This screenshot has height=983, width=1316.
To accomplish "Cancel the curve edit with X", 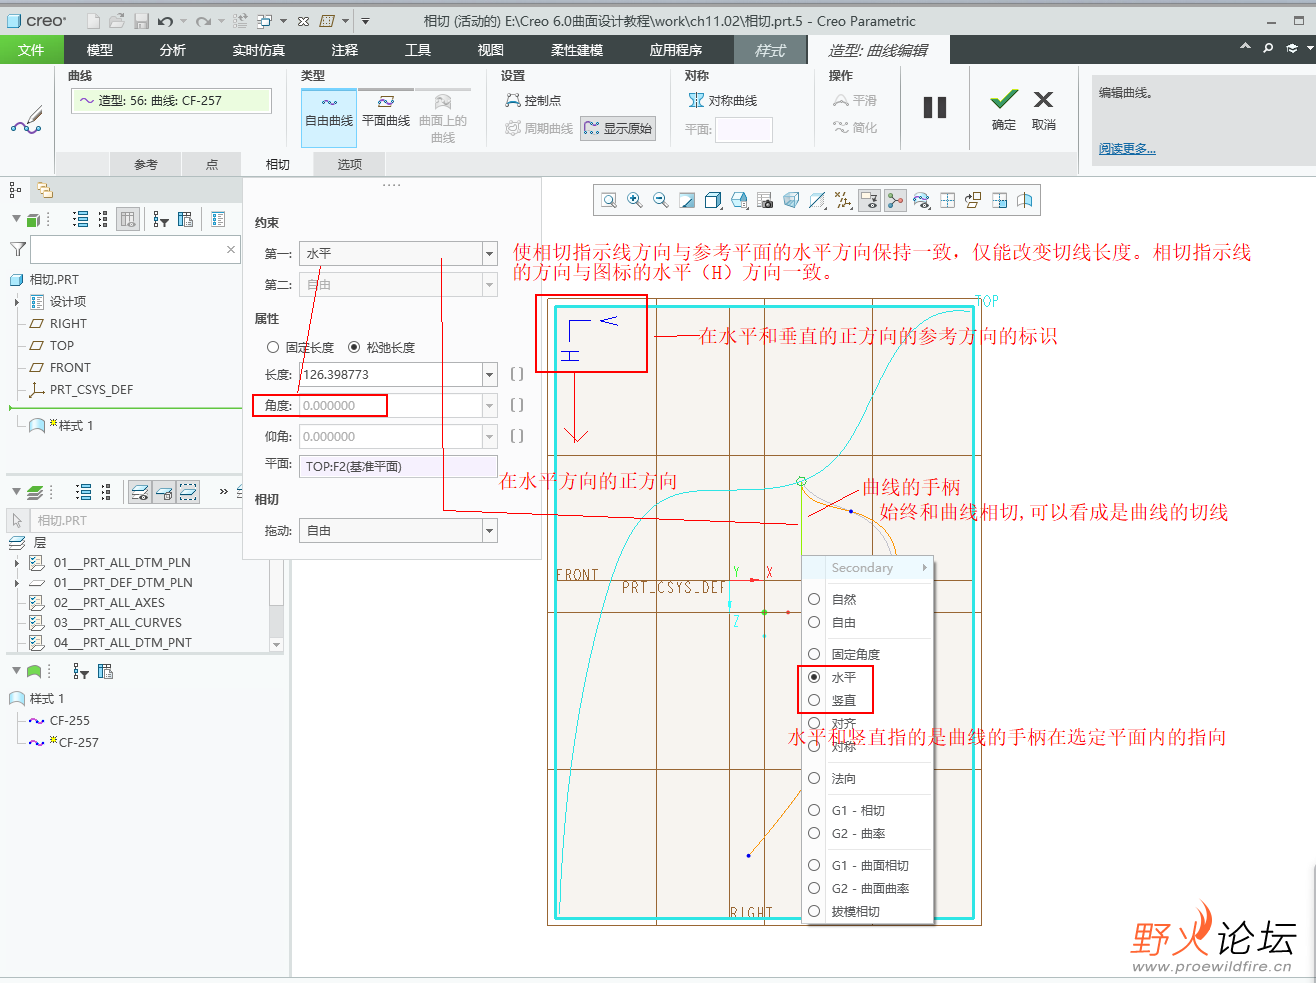I will [1044, 110].
